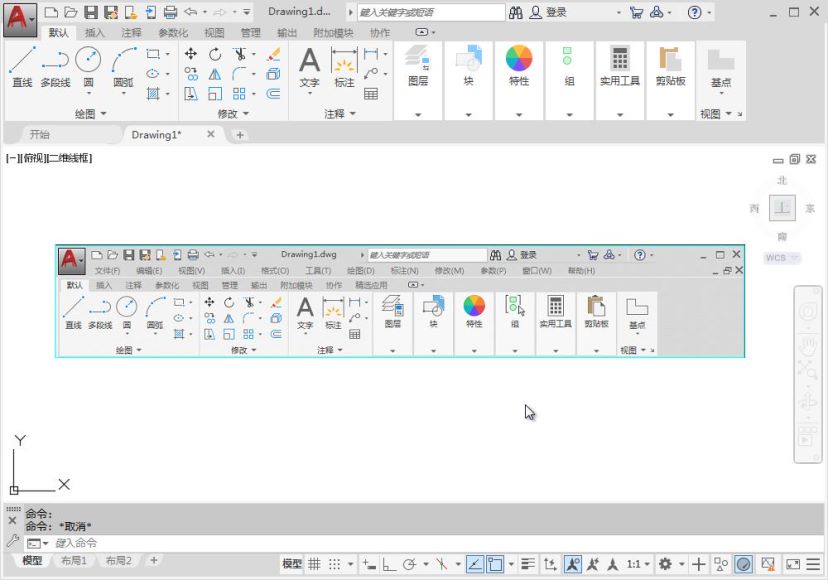Click the Plot printer icon in top toolbar

pos(170,12)
